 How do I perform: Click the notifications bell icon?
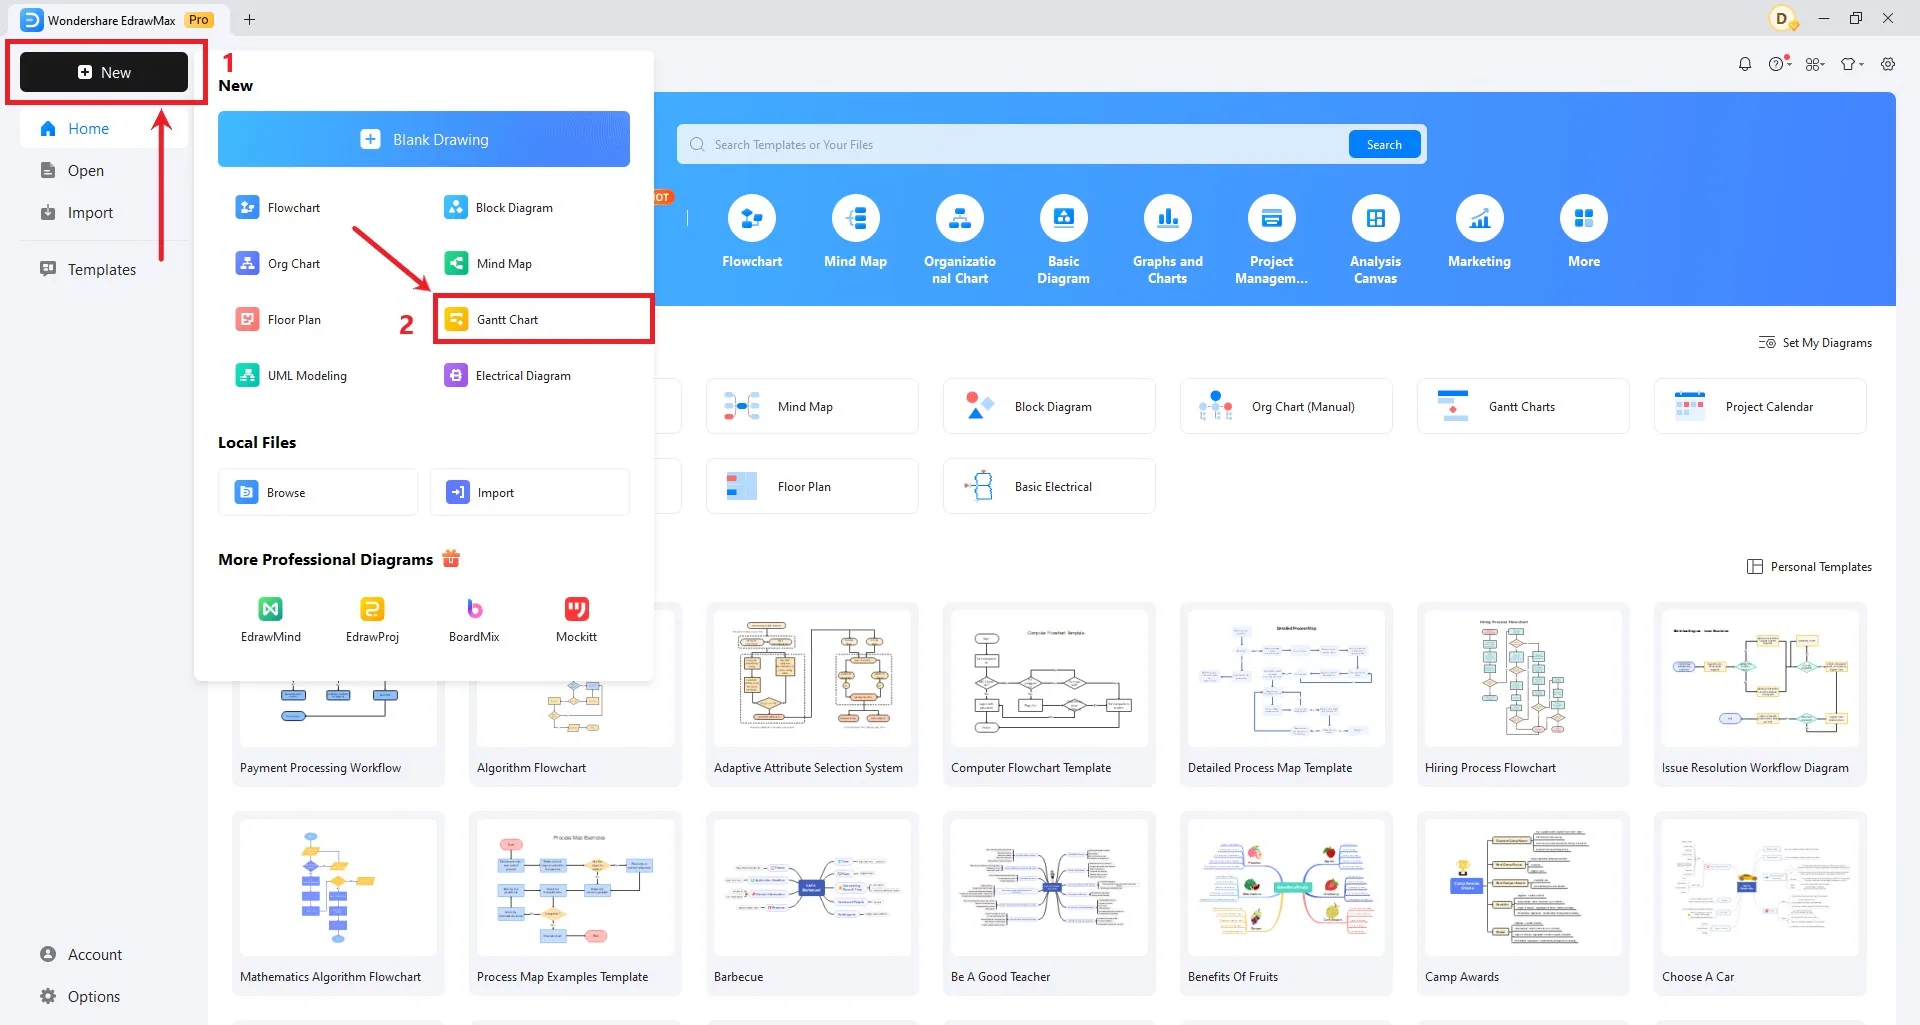tap(1744, 63)
